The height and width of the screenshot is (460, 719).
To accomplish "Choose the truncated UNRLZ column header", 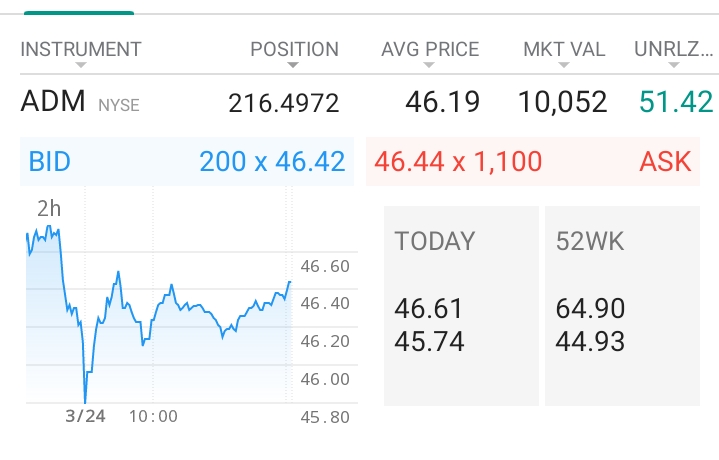I will pos(673,49).
